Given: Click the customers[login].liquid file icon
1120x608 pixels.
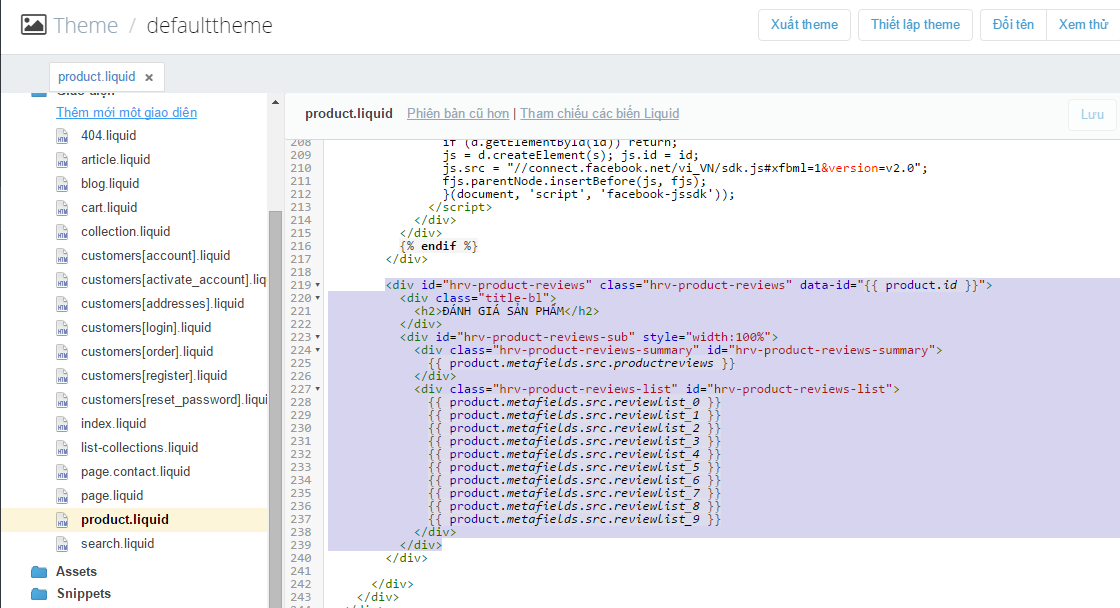Looking at the screenshot, I should 63,328.
